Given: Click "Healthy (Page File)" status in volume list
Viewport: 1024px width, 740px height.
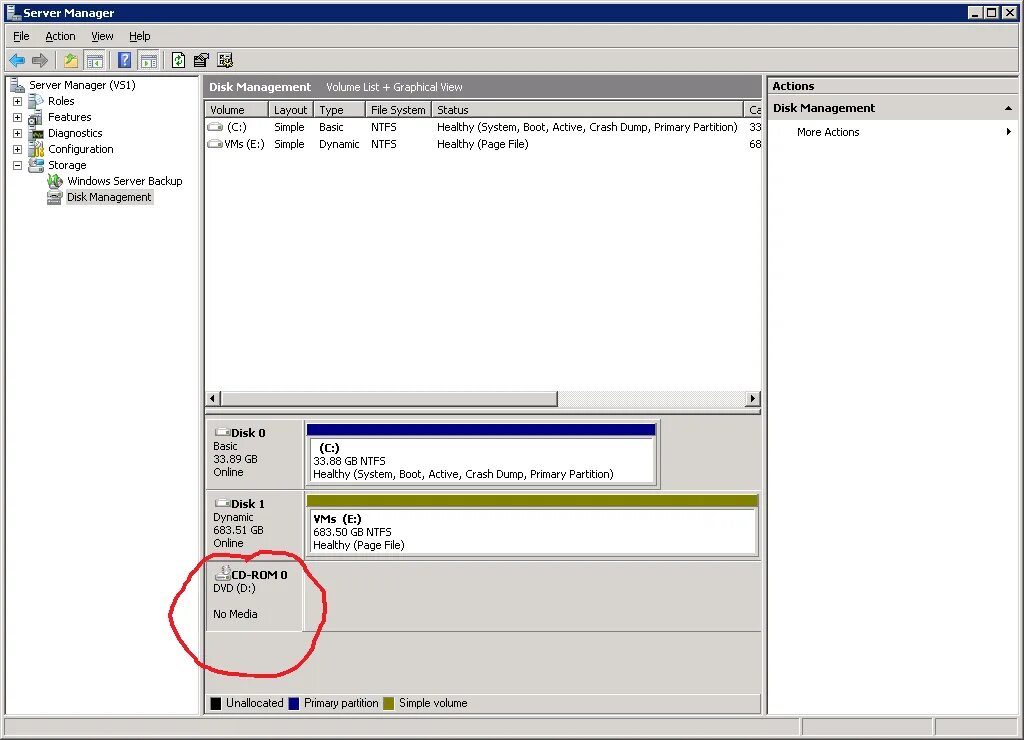Looking at the screenshot, I should [483, 144].
